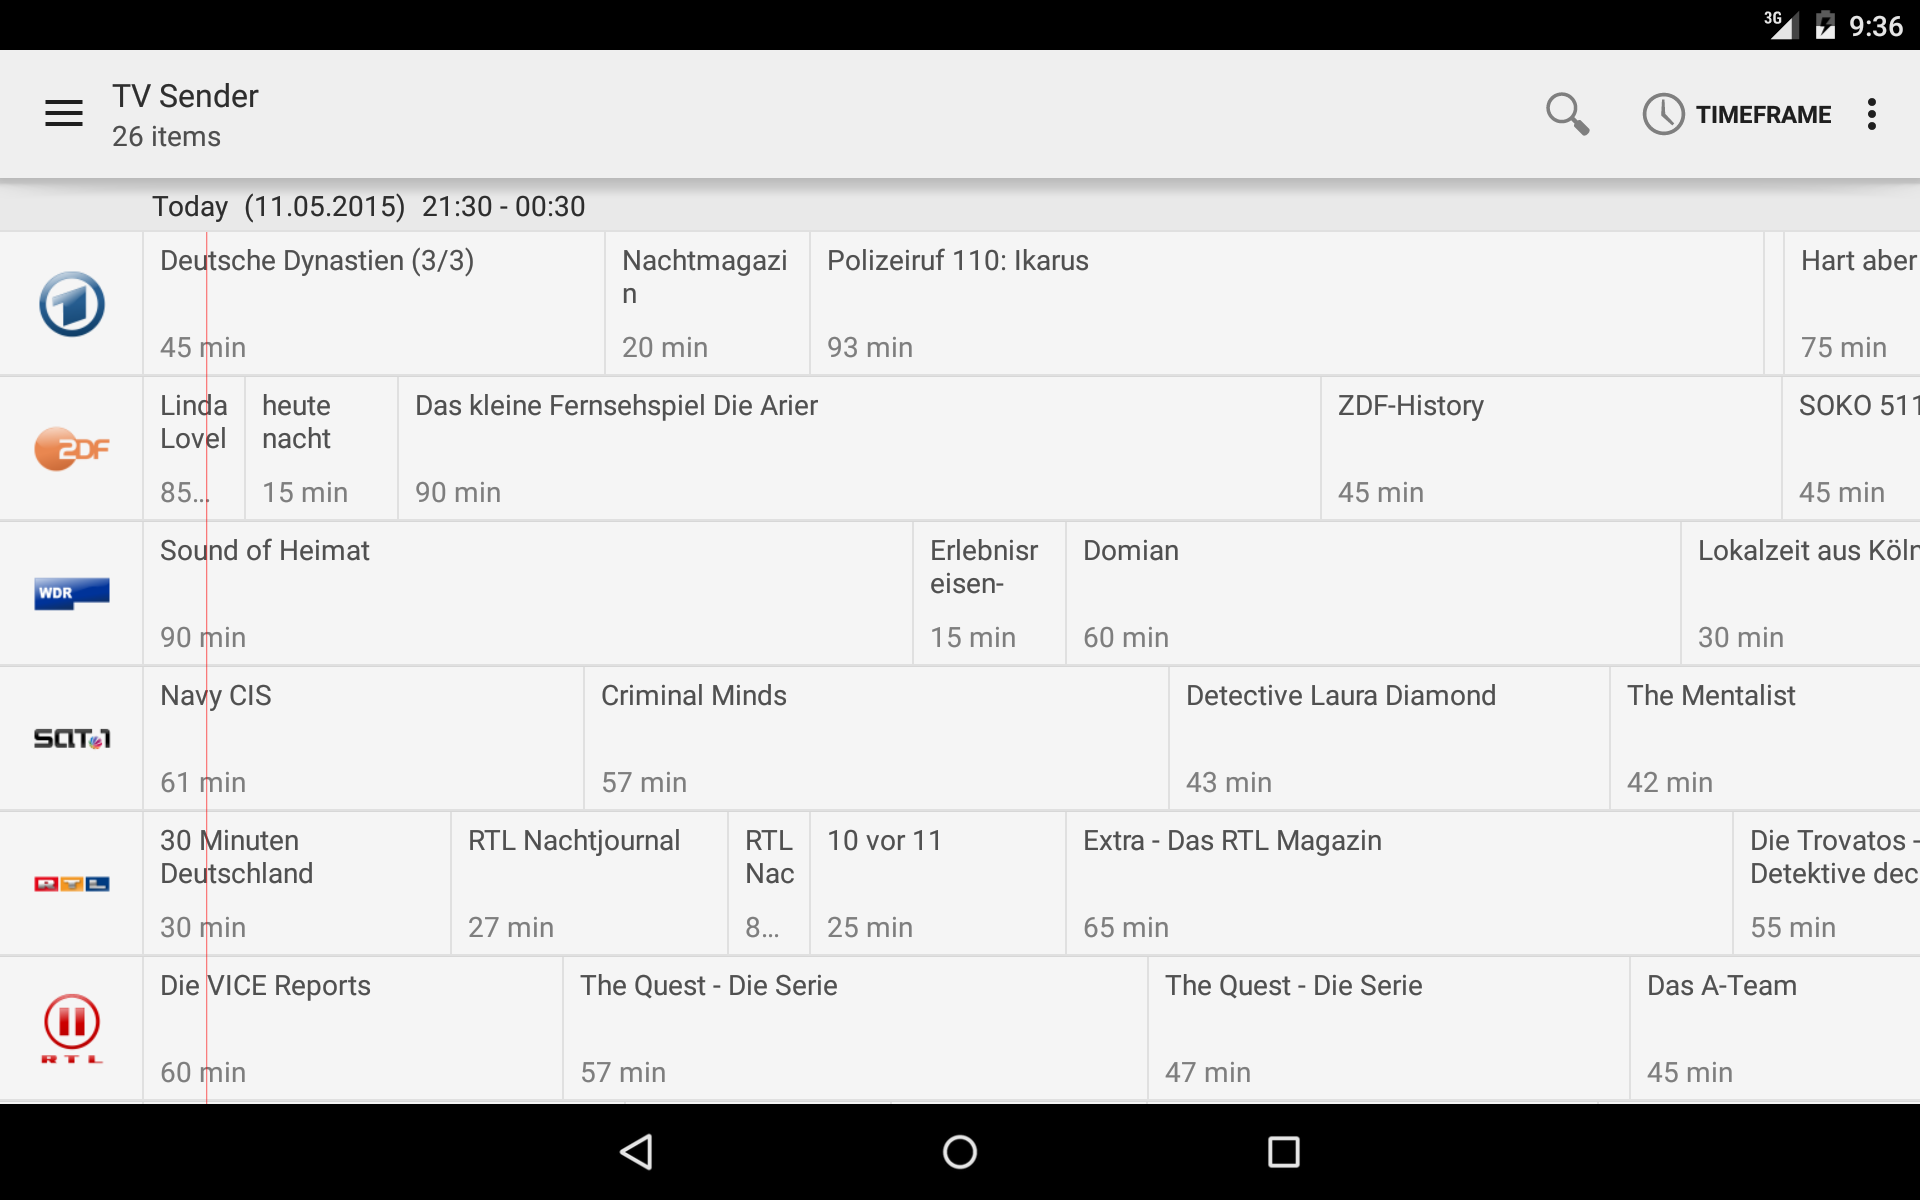Tap the Android back button
The image size is (1920, 1200).
point(637,1152)
